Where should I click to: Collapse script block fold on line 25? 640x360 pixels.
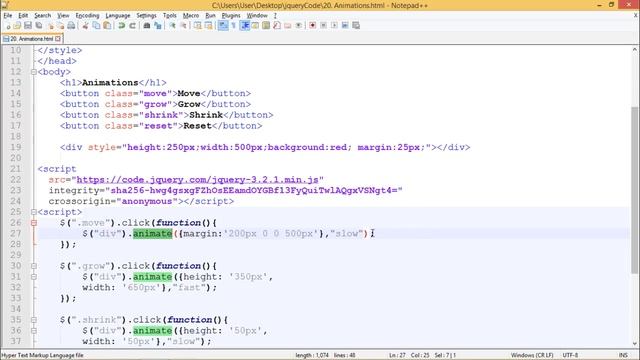click(34, 212)
